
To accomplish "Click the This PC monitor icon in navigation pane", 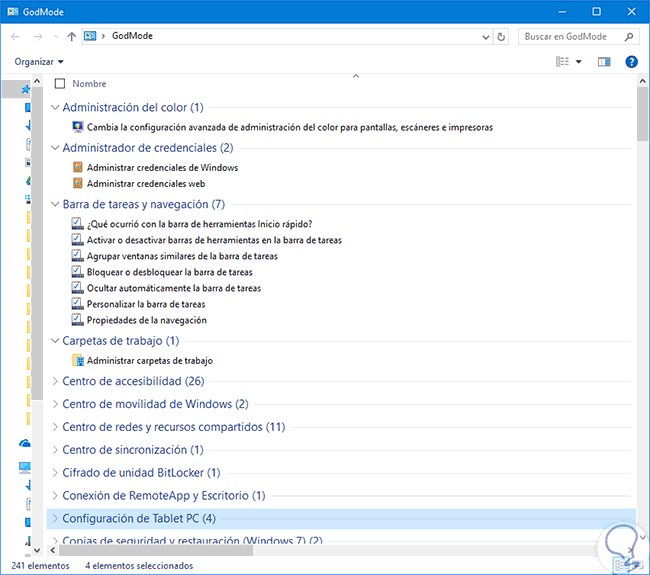I will [x=25, y=468].
